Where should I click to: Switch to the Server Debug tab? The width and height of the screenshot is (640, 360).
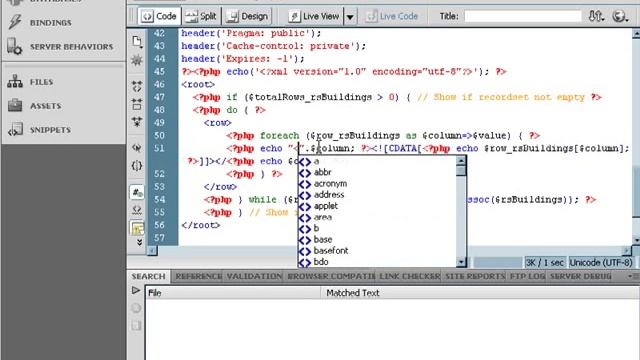pos(580,276)
